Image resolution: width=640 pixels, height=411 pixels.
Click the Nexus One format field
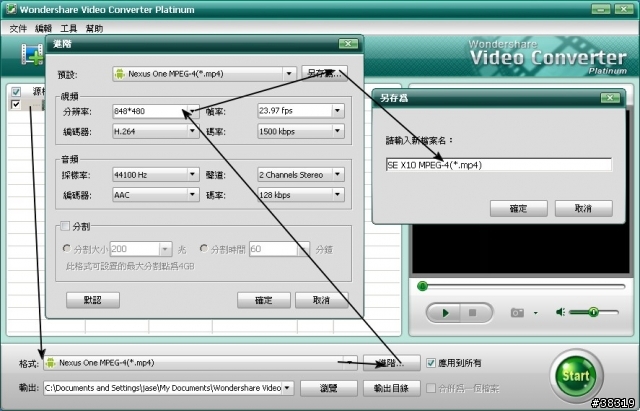click(200, 363)
